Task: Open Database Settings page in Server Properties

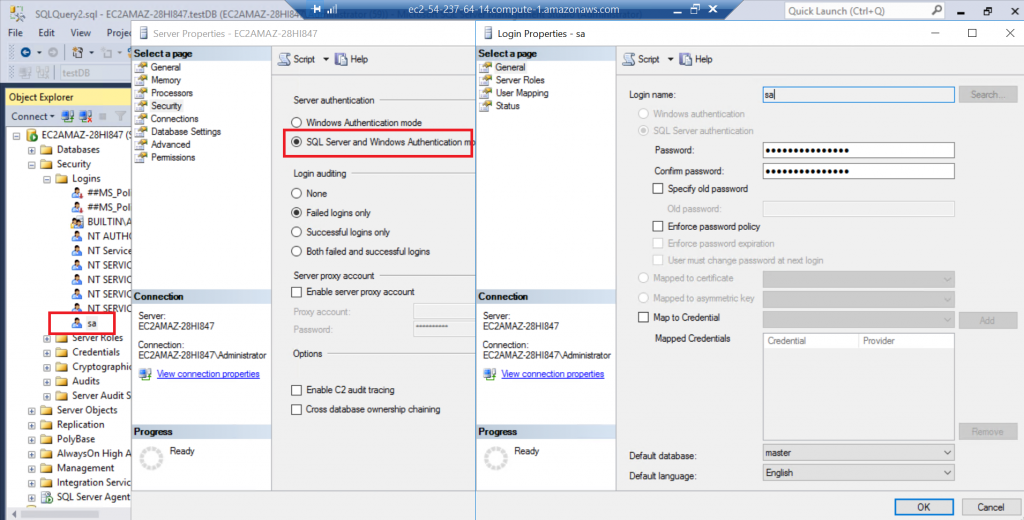Action: coord(185,131)
